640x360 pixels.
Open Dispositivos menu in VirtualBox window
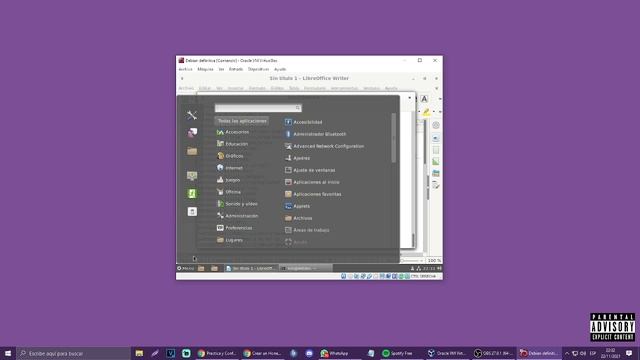(258, 69)
